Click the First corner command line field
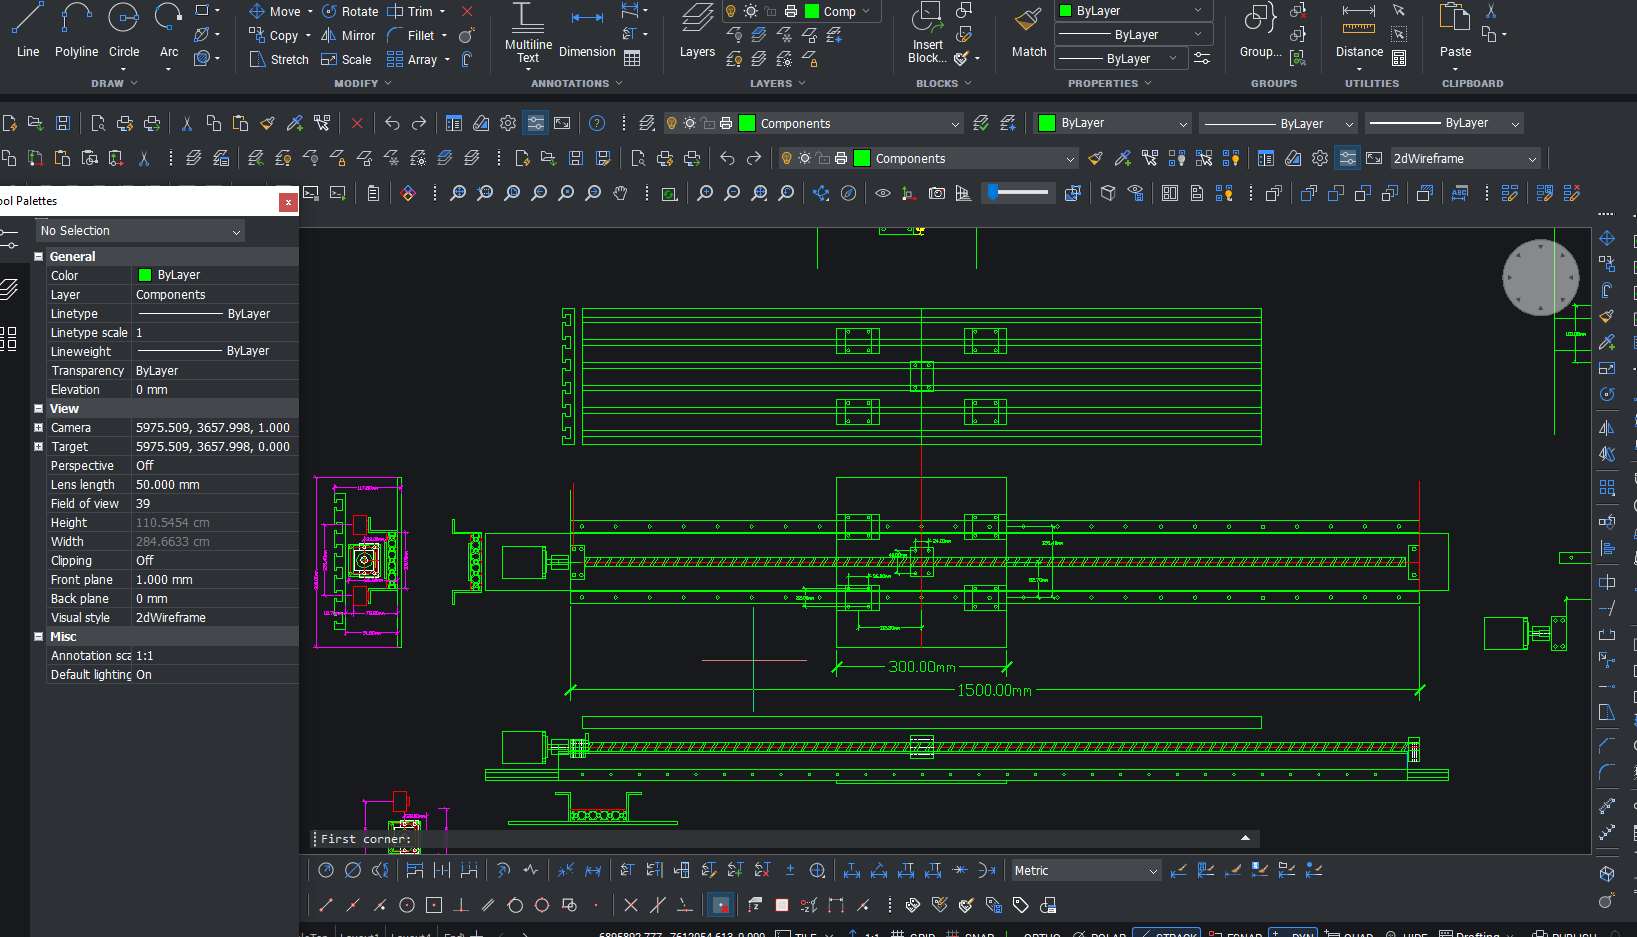Screen dimensions: 1637x937 780,839
